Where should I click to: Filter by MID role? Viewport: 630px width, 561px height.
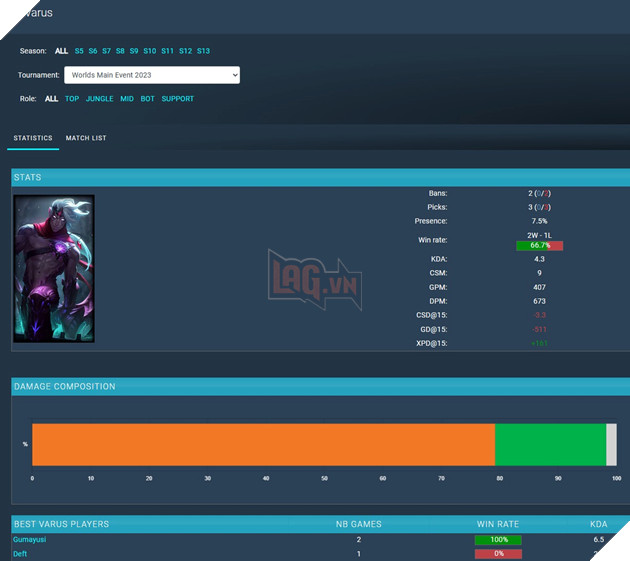click(x=127, y=99)
